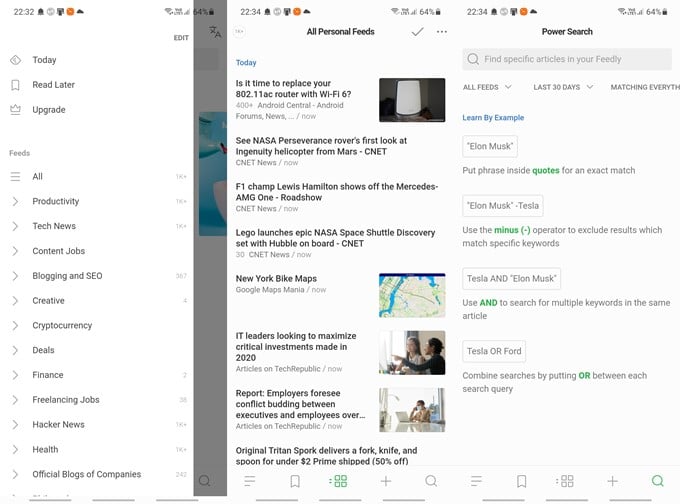Viewport: 680px width, 504px height.
Task: Open the MATCHING EVERYTHING dropdown
Action: coord(645,87)
